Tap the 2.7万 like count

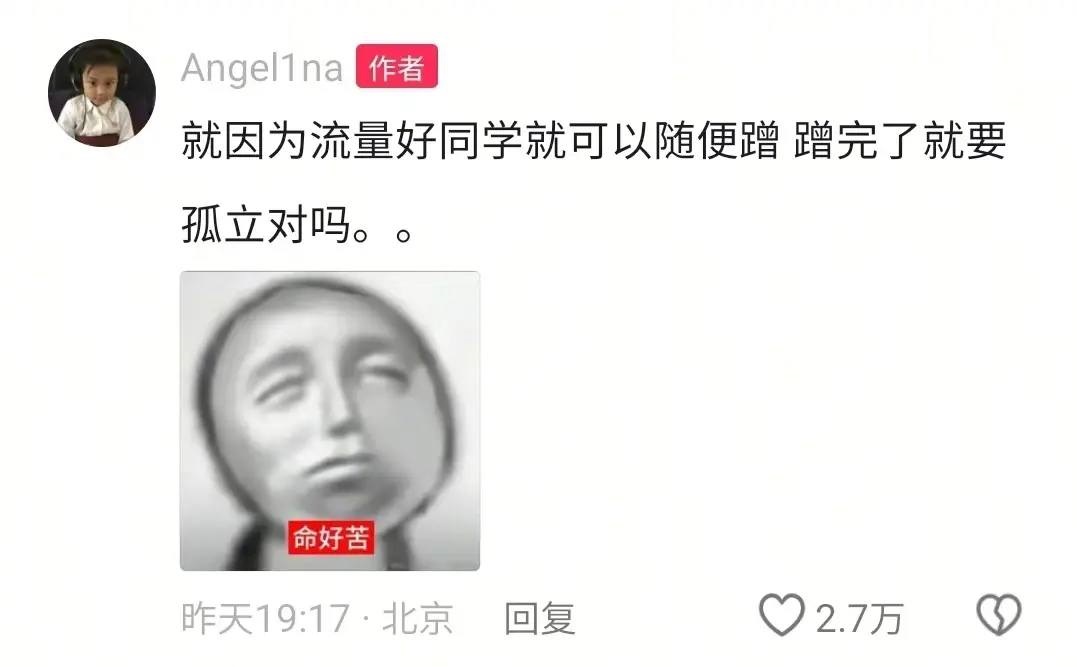[859, 618]
